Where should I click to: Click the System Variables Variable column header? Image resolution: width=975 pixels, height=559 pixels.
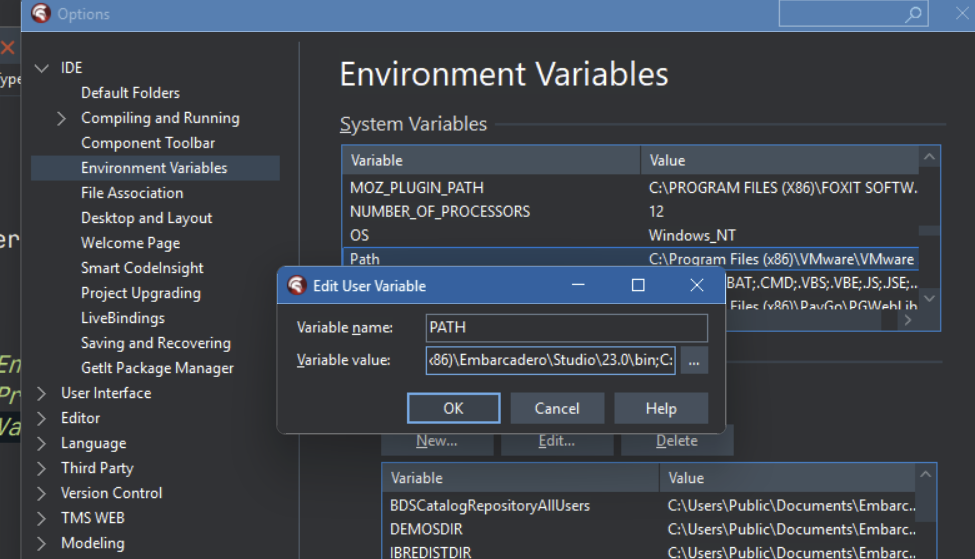point(491,160)
